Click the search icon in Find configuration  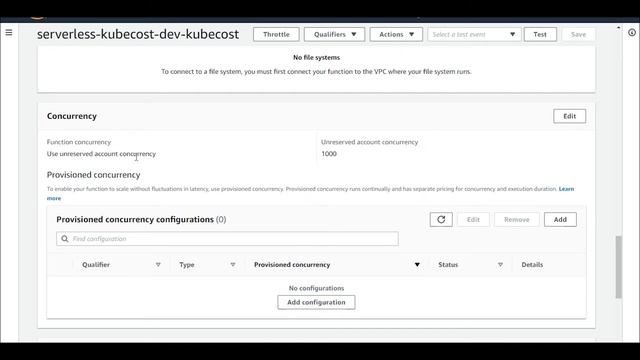click(64, 239)
